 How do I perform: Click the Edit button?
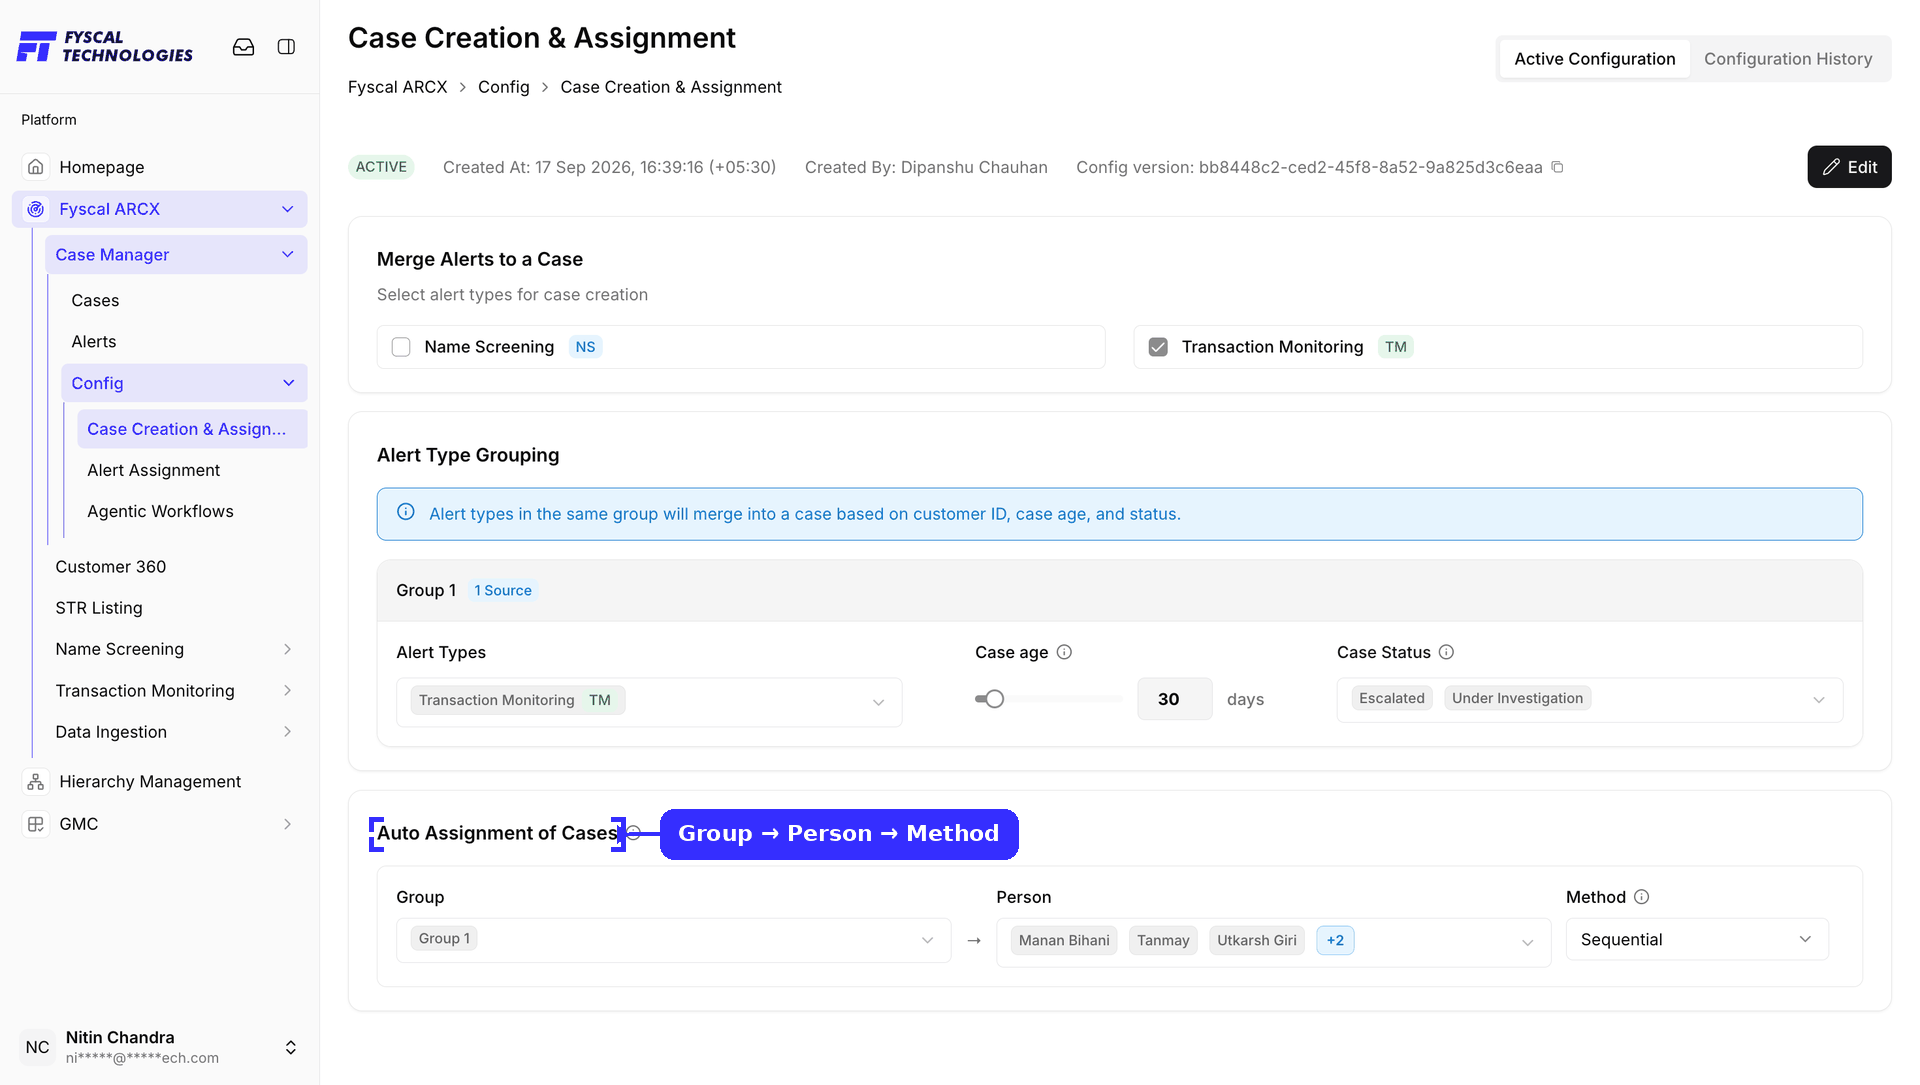coord(1849,167)
